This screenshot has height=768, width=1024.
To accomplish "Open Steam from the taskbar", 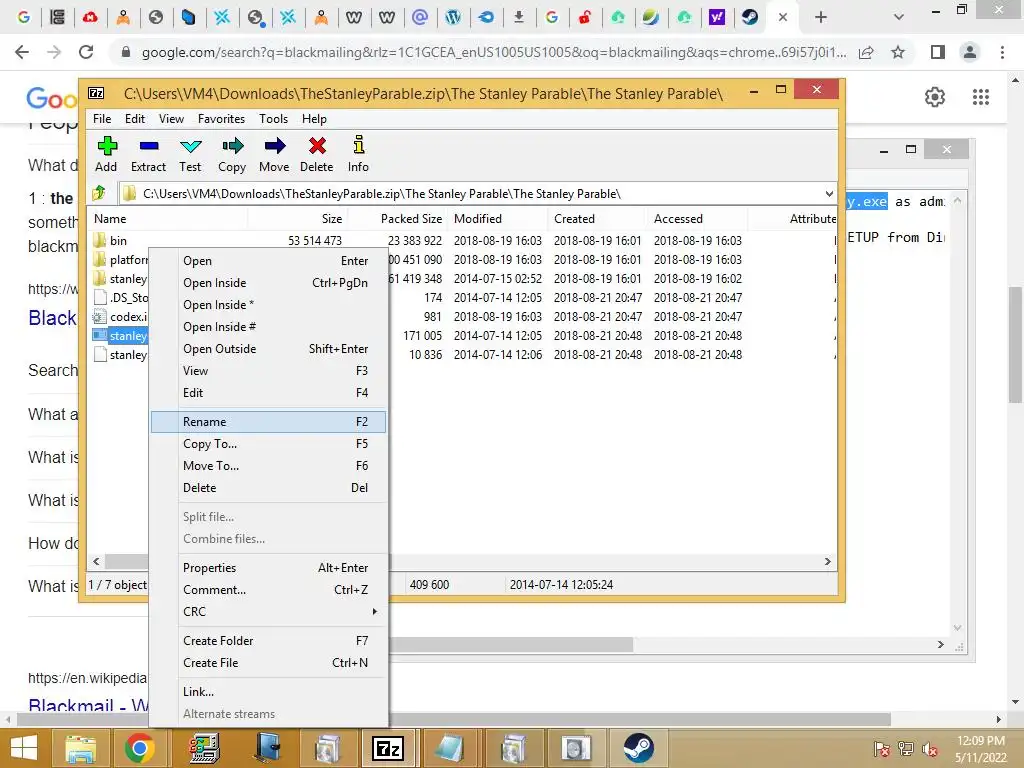I will click(638, 748).
